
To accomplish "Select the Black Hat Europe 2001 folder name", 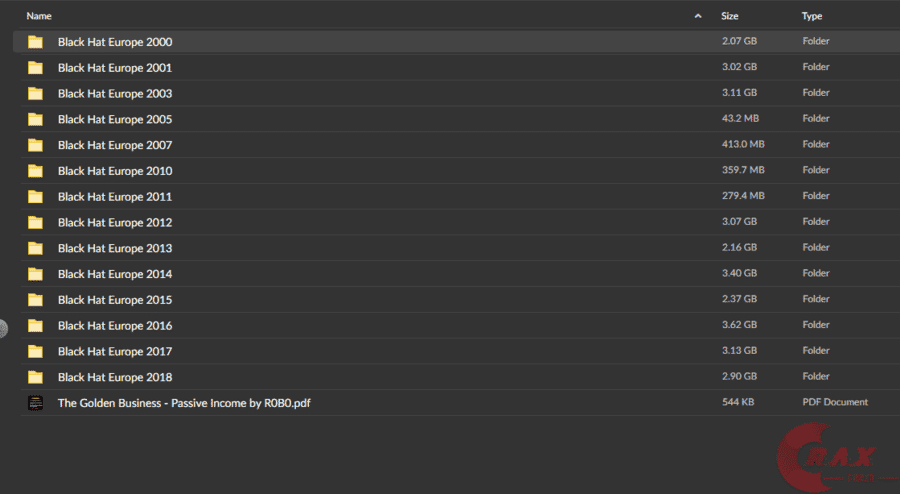I will (x=115, y=68).
